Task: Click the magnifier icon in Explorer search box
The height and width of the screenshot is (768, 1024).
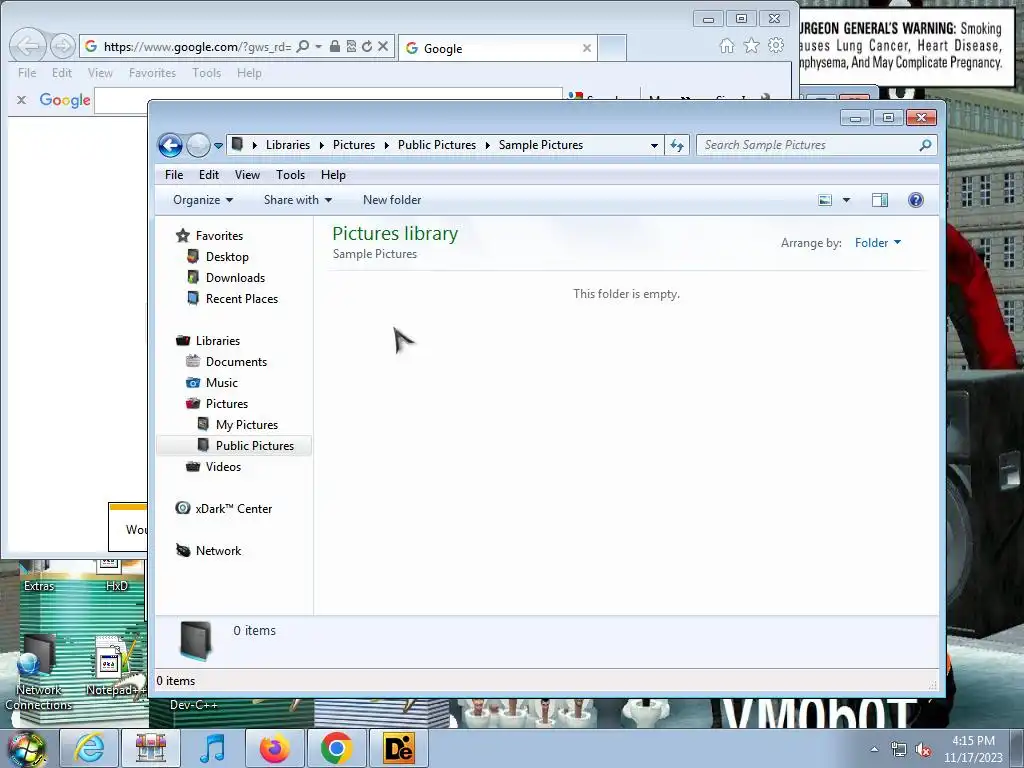Action: [x=925, y=145]
